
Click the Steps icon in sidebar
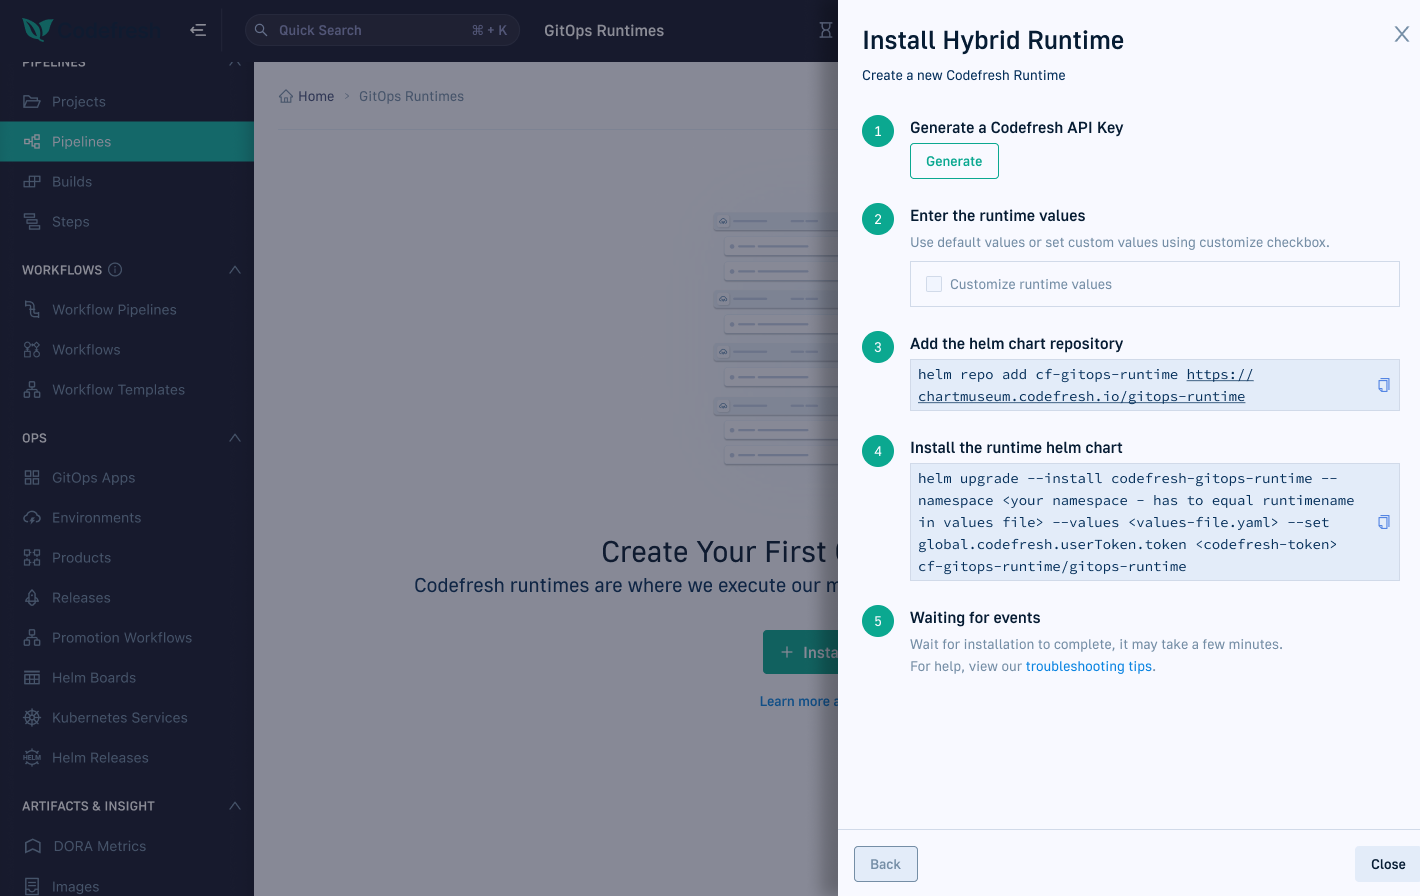[x=32, y=222]
